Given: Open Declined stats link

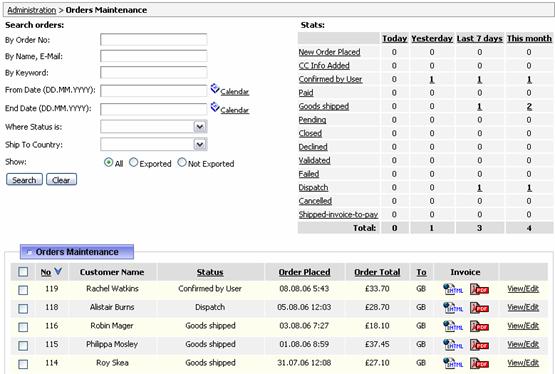Looking at the screenshot, I should tap(313, 147).
